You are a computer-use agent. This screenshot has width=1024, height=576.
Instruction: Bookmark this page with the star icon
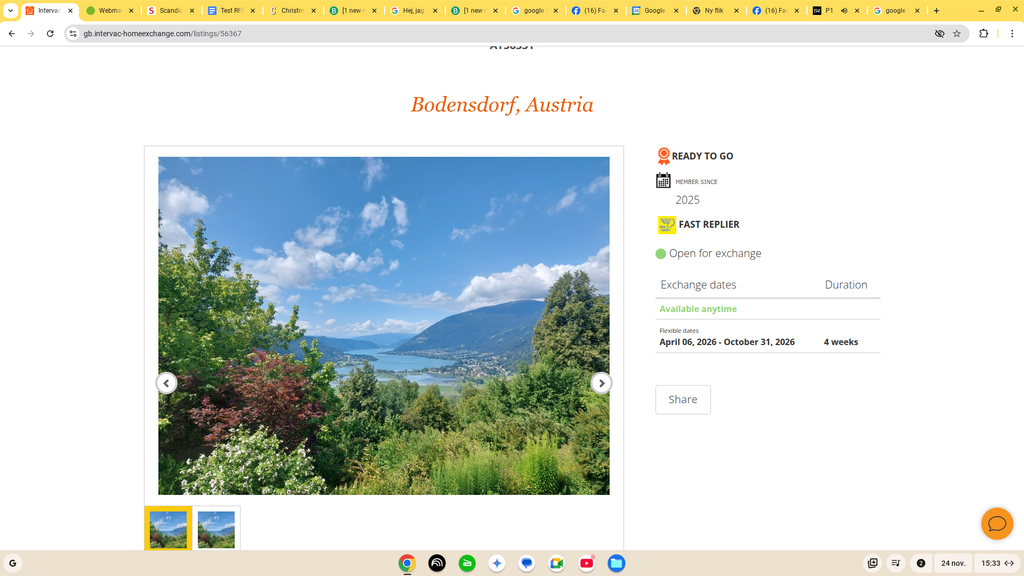point(957,33)
